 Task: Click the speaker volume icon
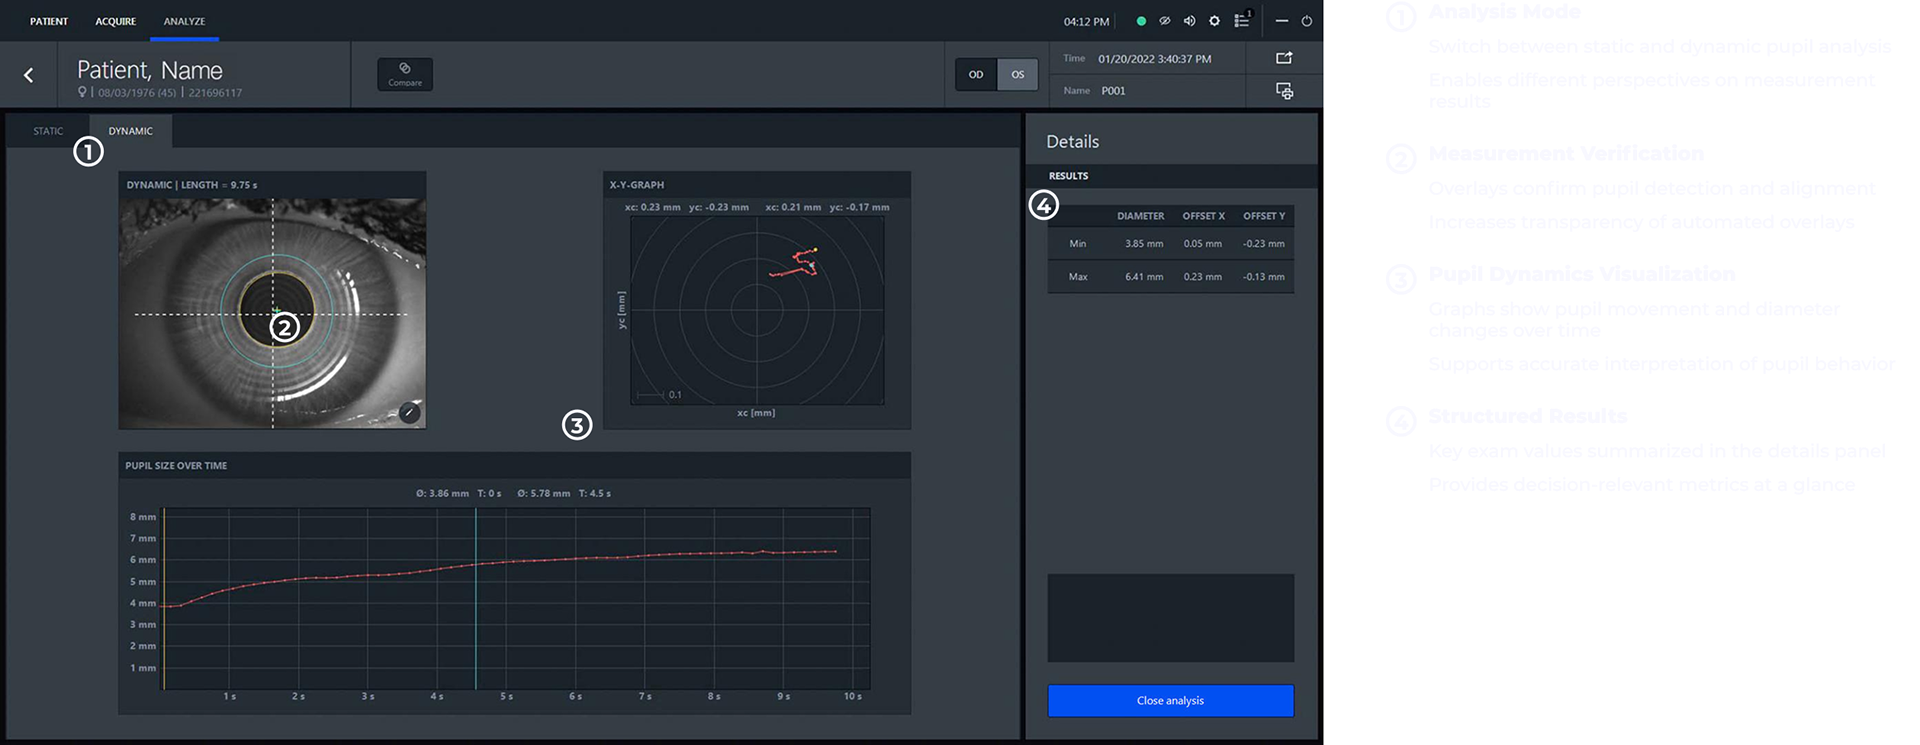point(1189,21)
